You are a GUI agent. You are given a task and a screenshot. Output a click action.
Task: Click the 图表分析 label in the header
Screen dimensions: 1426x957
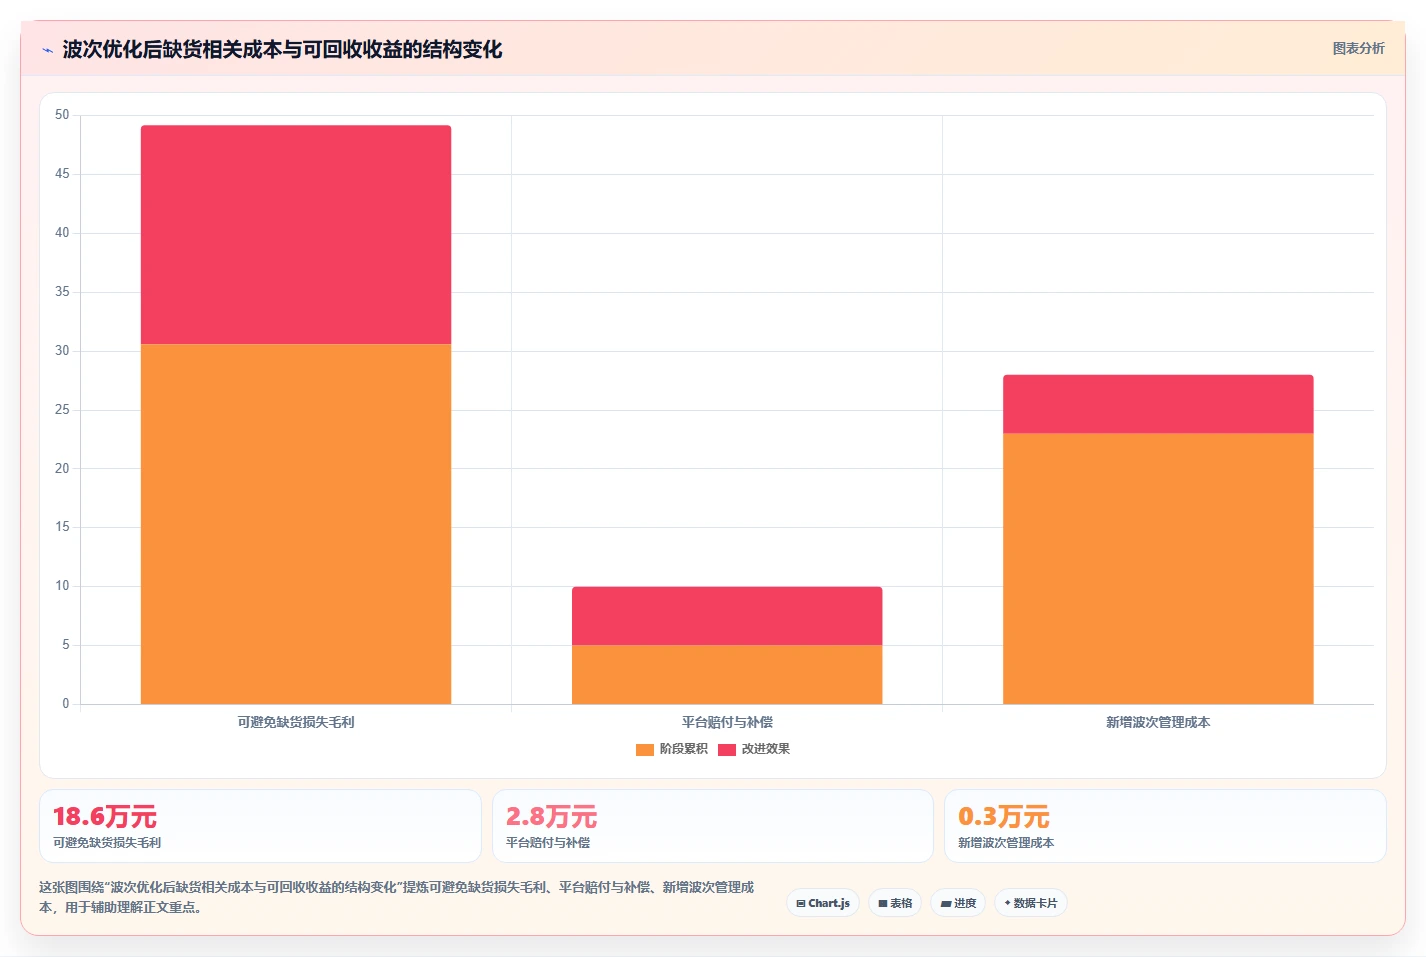tap(1358, 48)
